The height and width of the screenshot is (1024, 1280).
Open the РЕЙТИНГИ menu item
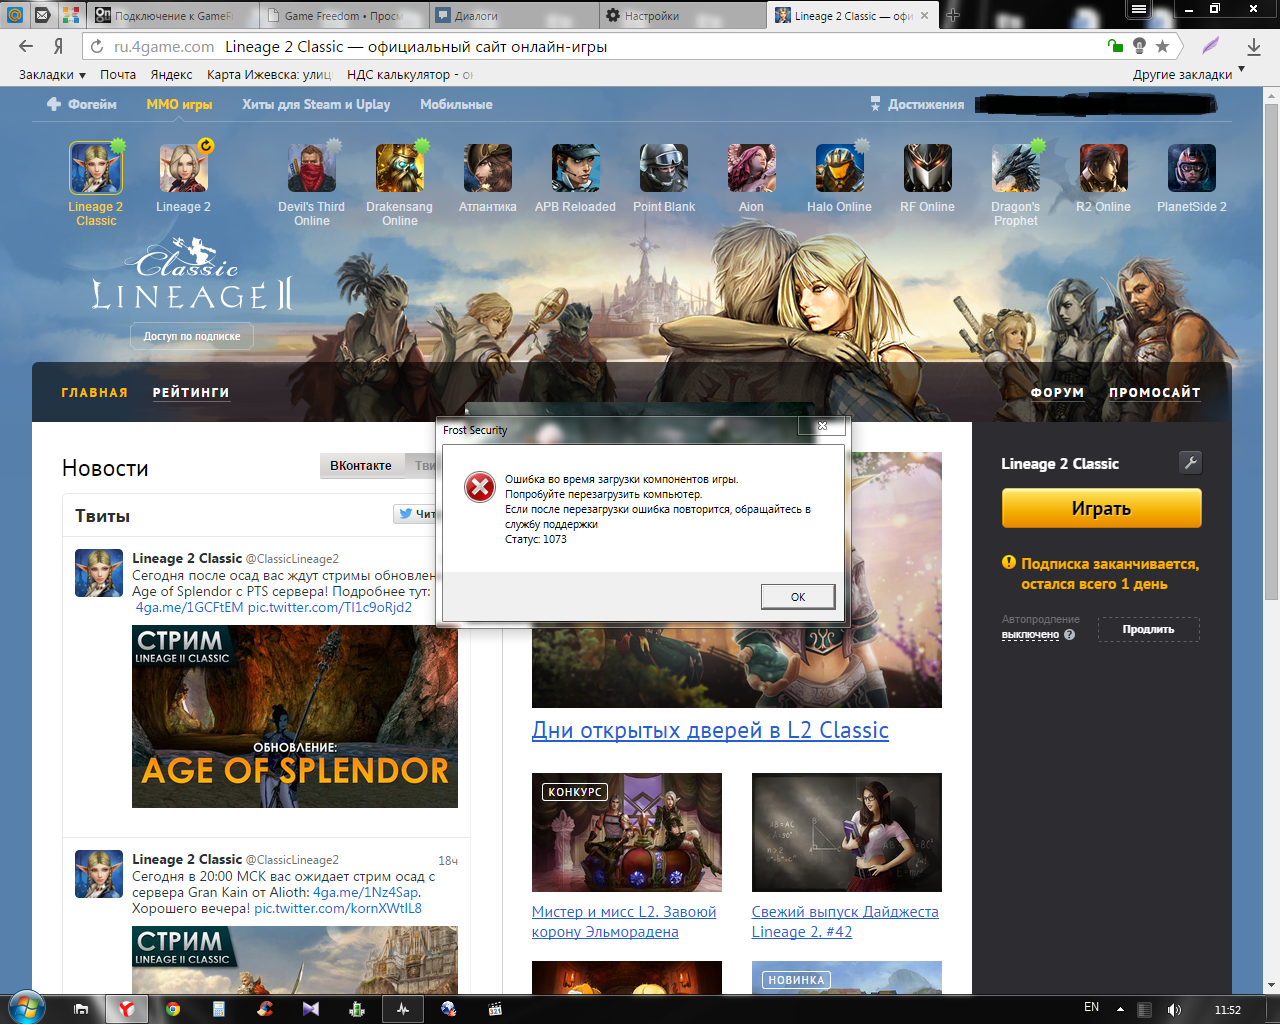191,393
